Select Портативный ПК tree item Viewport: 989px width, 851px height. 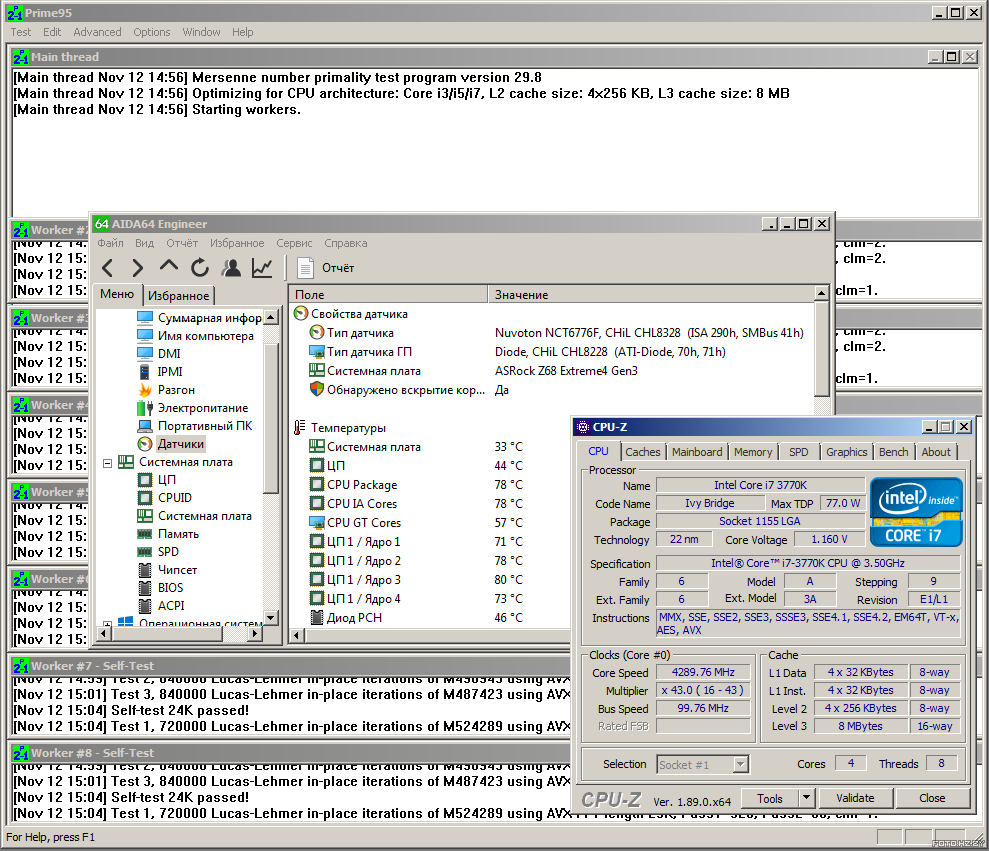tap(195, 426)
